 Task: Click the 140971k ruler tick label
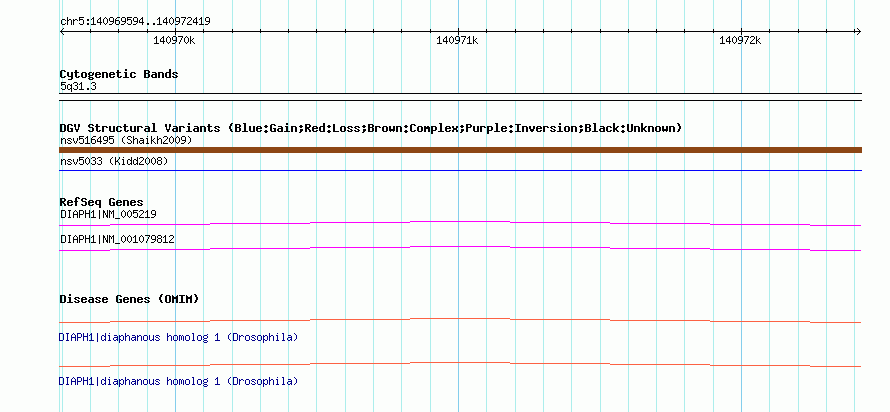click(x=457, y=40)
